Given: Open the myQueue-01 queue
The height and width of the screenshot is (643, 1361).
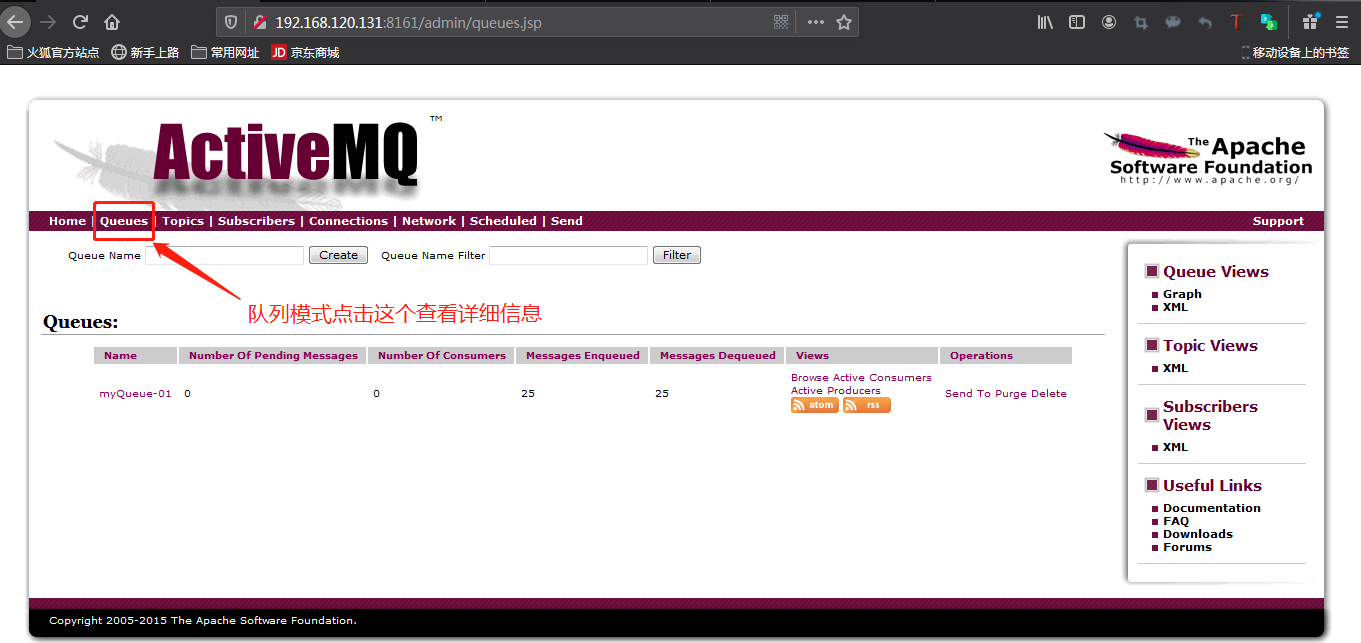Looking at the screenshot, I should point(135,394).
